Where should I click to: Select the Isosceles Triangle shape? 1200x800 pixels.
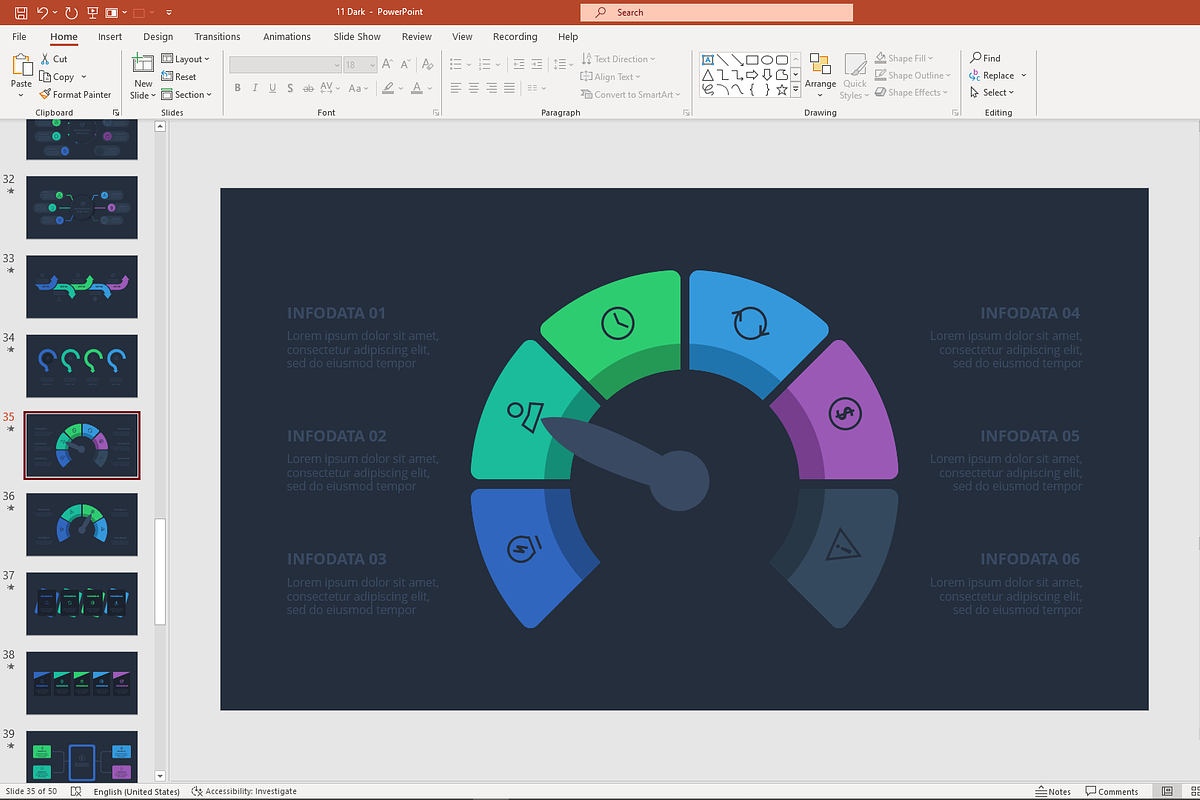pyautogui.click(x=708, y=74)
